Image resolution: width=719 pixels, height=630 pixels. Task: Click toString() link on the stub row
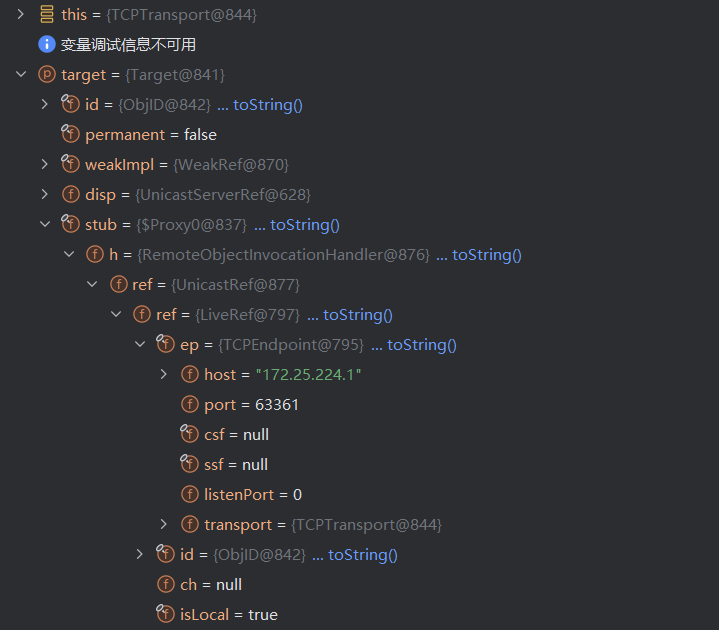tap(304, 224)
